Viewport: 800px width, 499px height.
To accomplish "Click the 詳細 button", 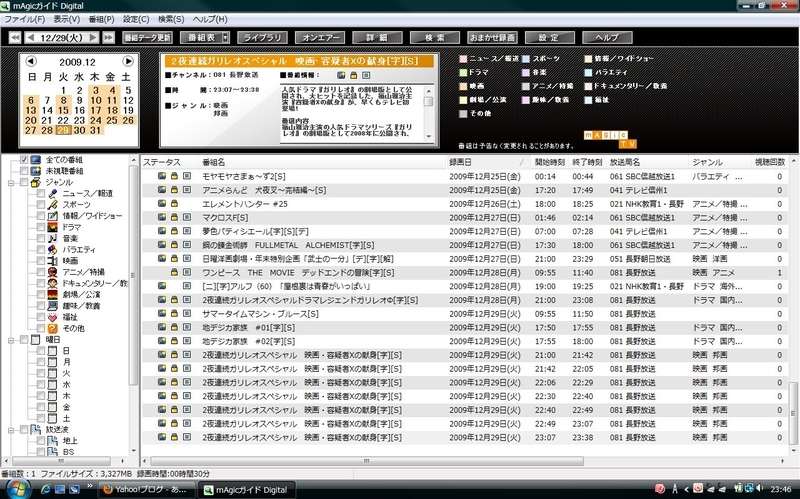I will pyautogui.click(x=377, y=38).
